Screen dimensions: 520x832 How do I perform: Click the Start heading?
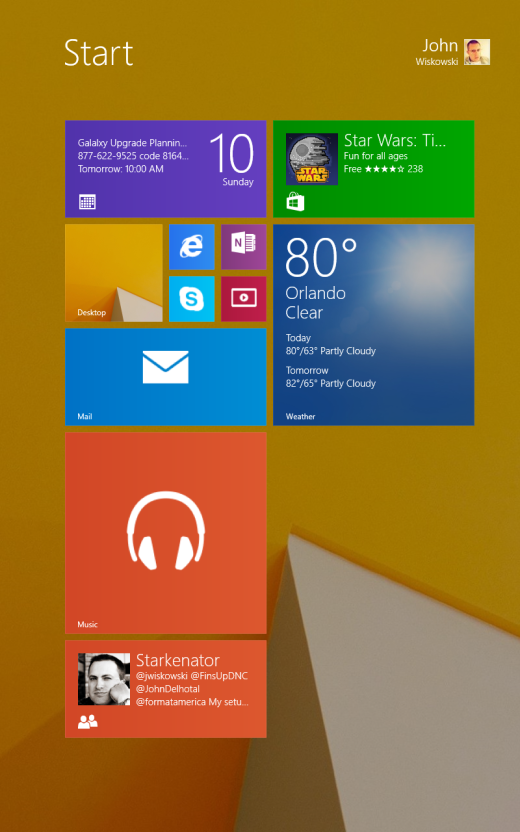(99, 53)
